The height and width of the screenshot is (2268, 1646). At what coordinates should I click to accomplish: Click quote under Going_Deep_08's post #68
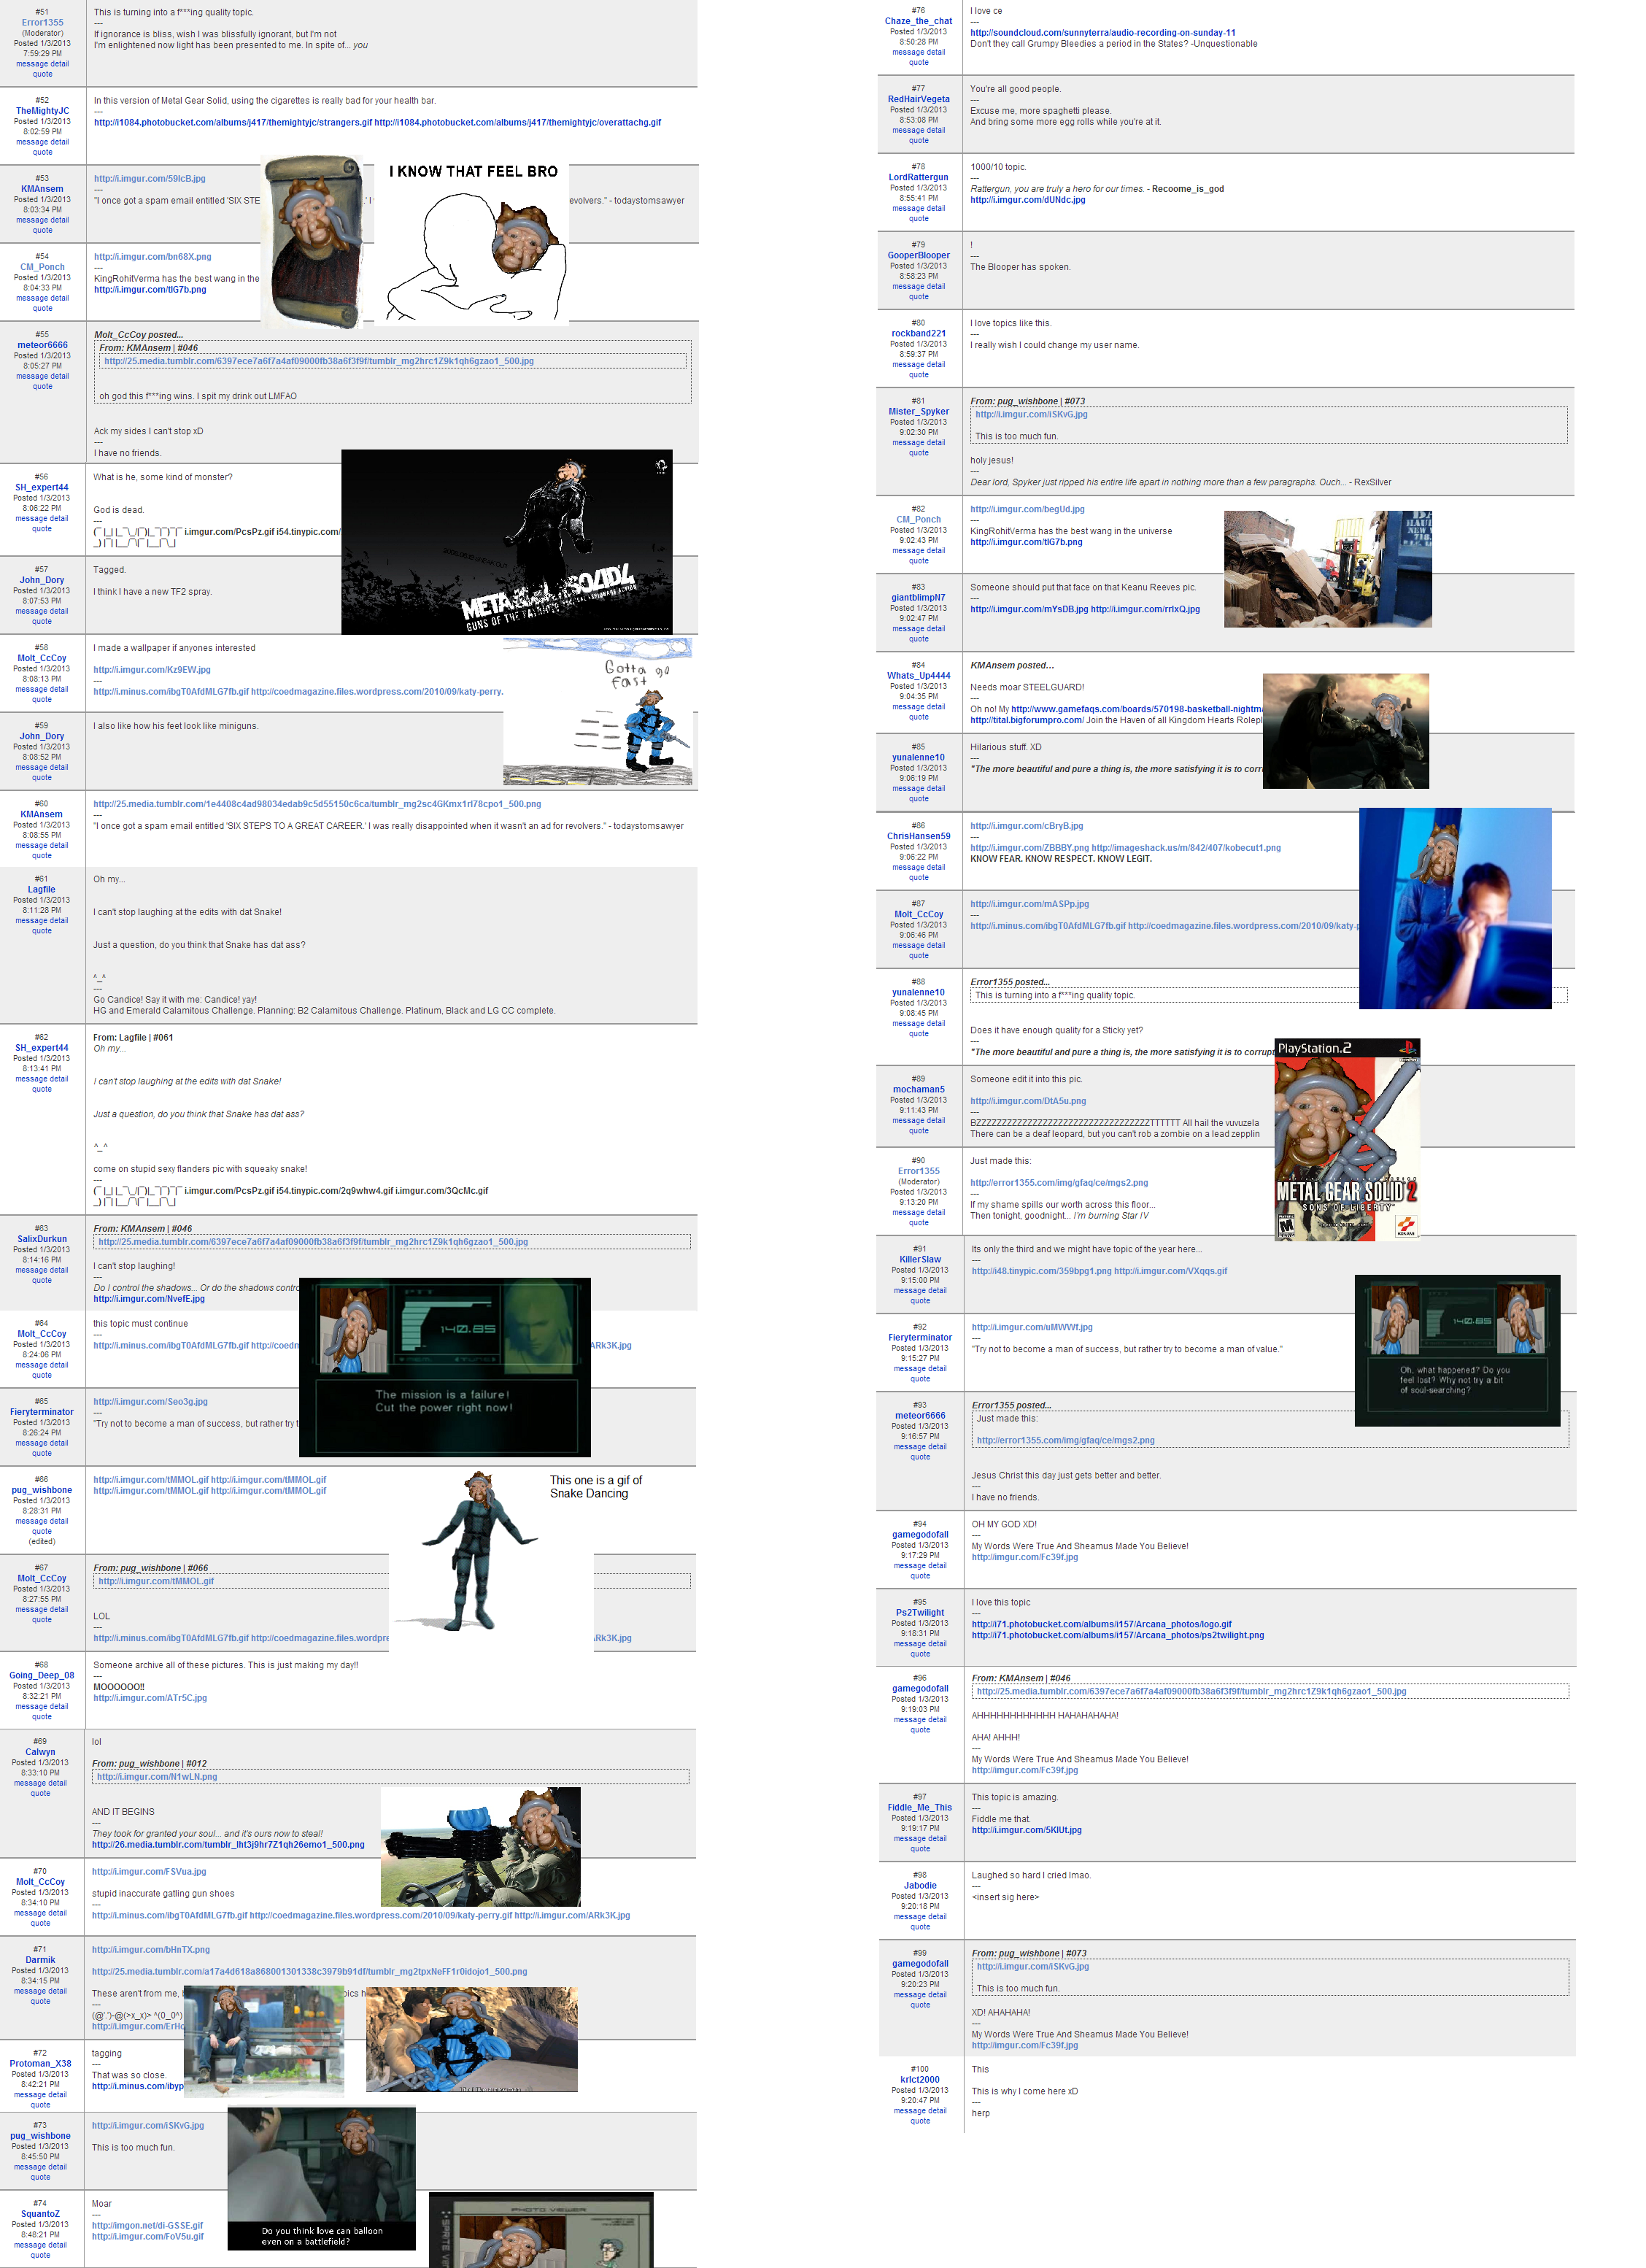coord(42,1716)
